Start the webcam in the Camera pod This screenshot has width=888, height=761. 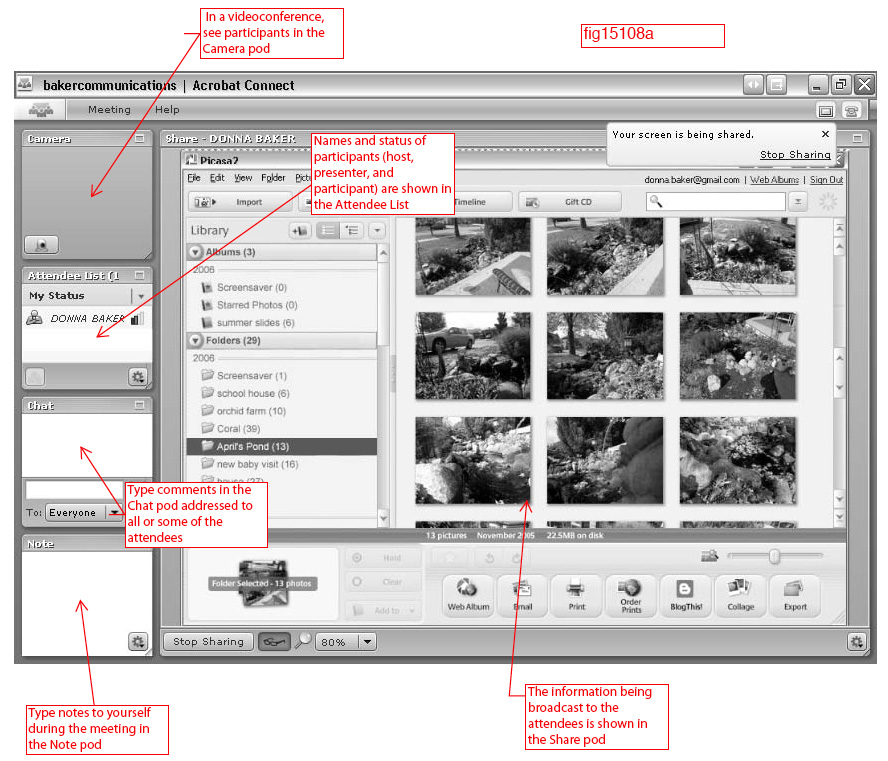tap(41, 243)
